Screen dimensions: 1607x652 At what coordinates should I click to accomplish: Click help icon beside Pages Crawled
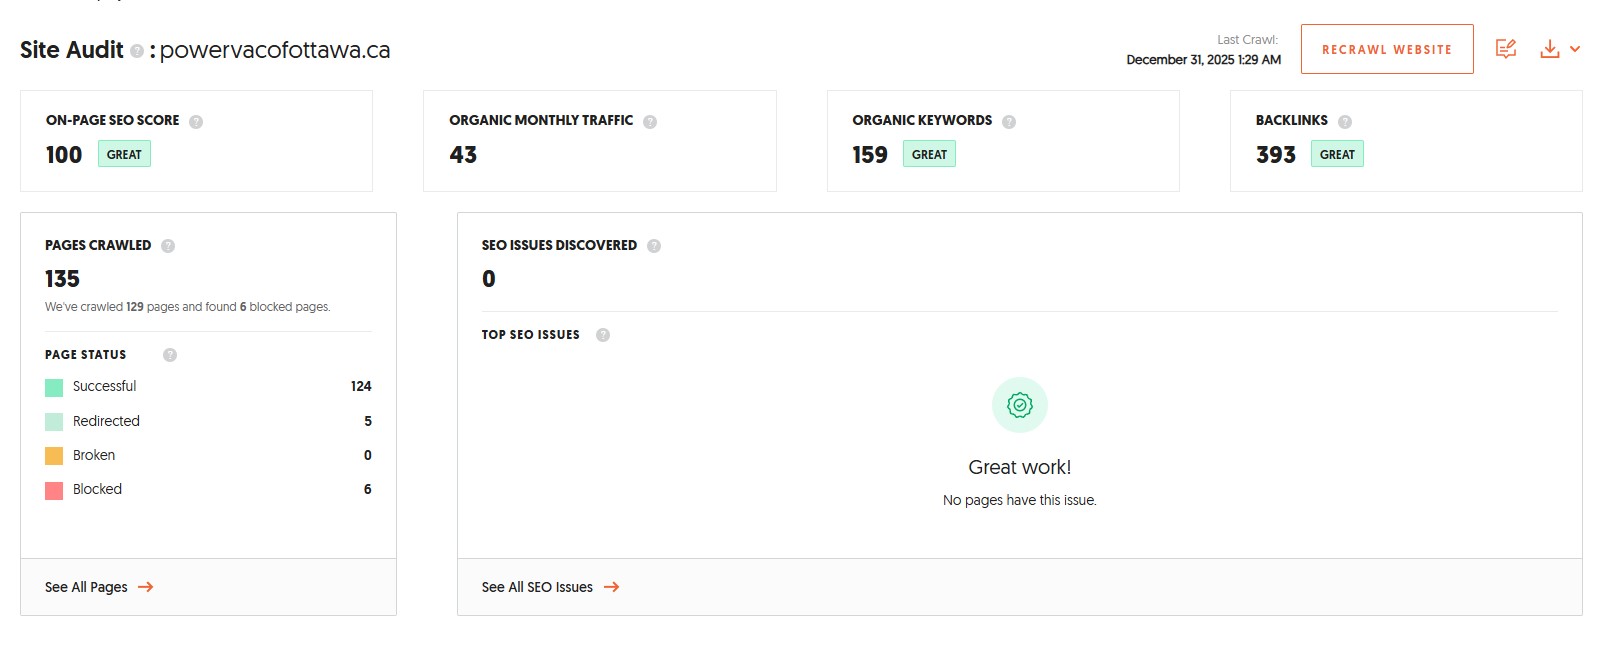tap(168, 246)
